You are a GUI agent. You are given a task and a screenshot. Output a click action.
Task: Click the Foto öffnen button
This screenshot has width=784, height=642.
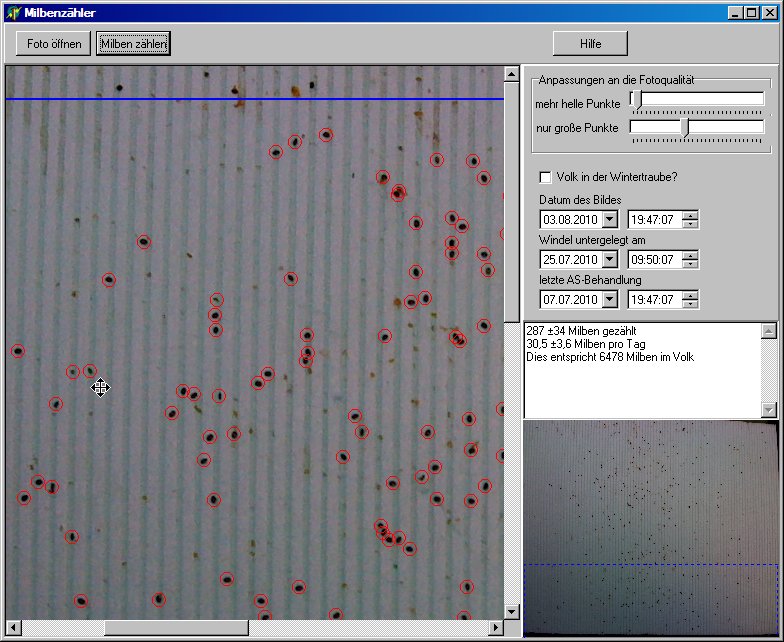55,43
